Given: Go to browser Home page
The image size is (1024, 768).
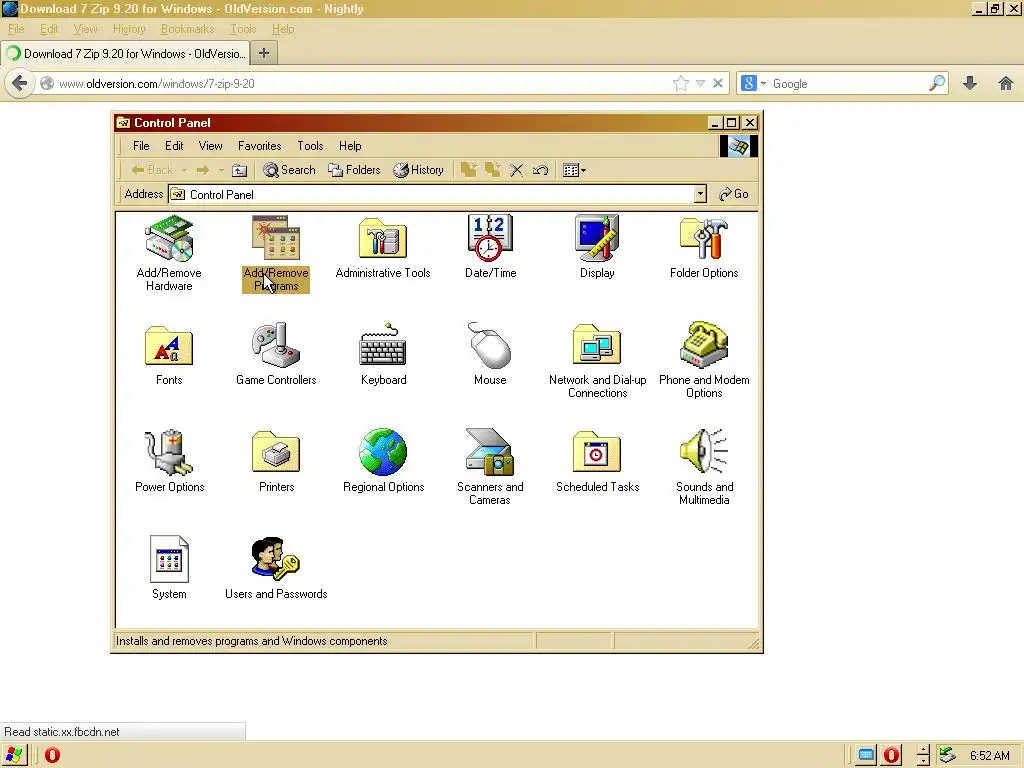Looking at the screenshot, I should [x=1006, y=83].
